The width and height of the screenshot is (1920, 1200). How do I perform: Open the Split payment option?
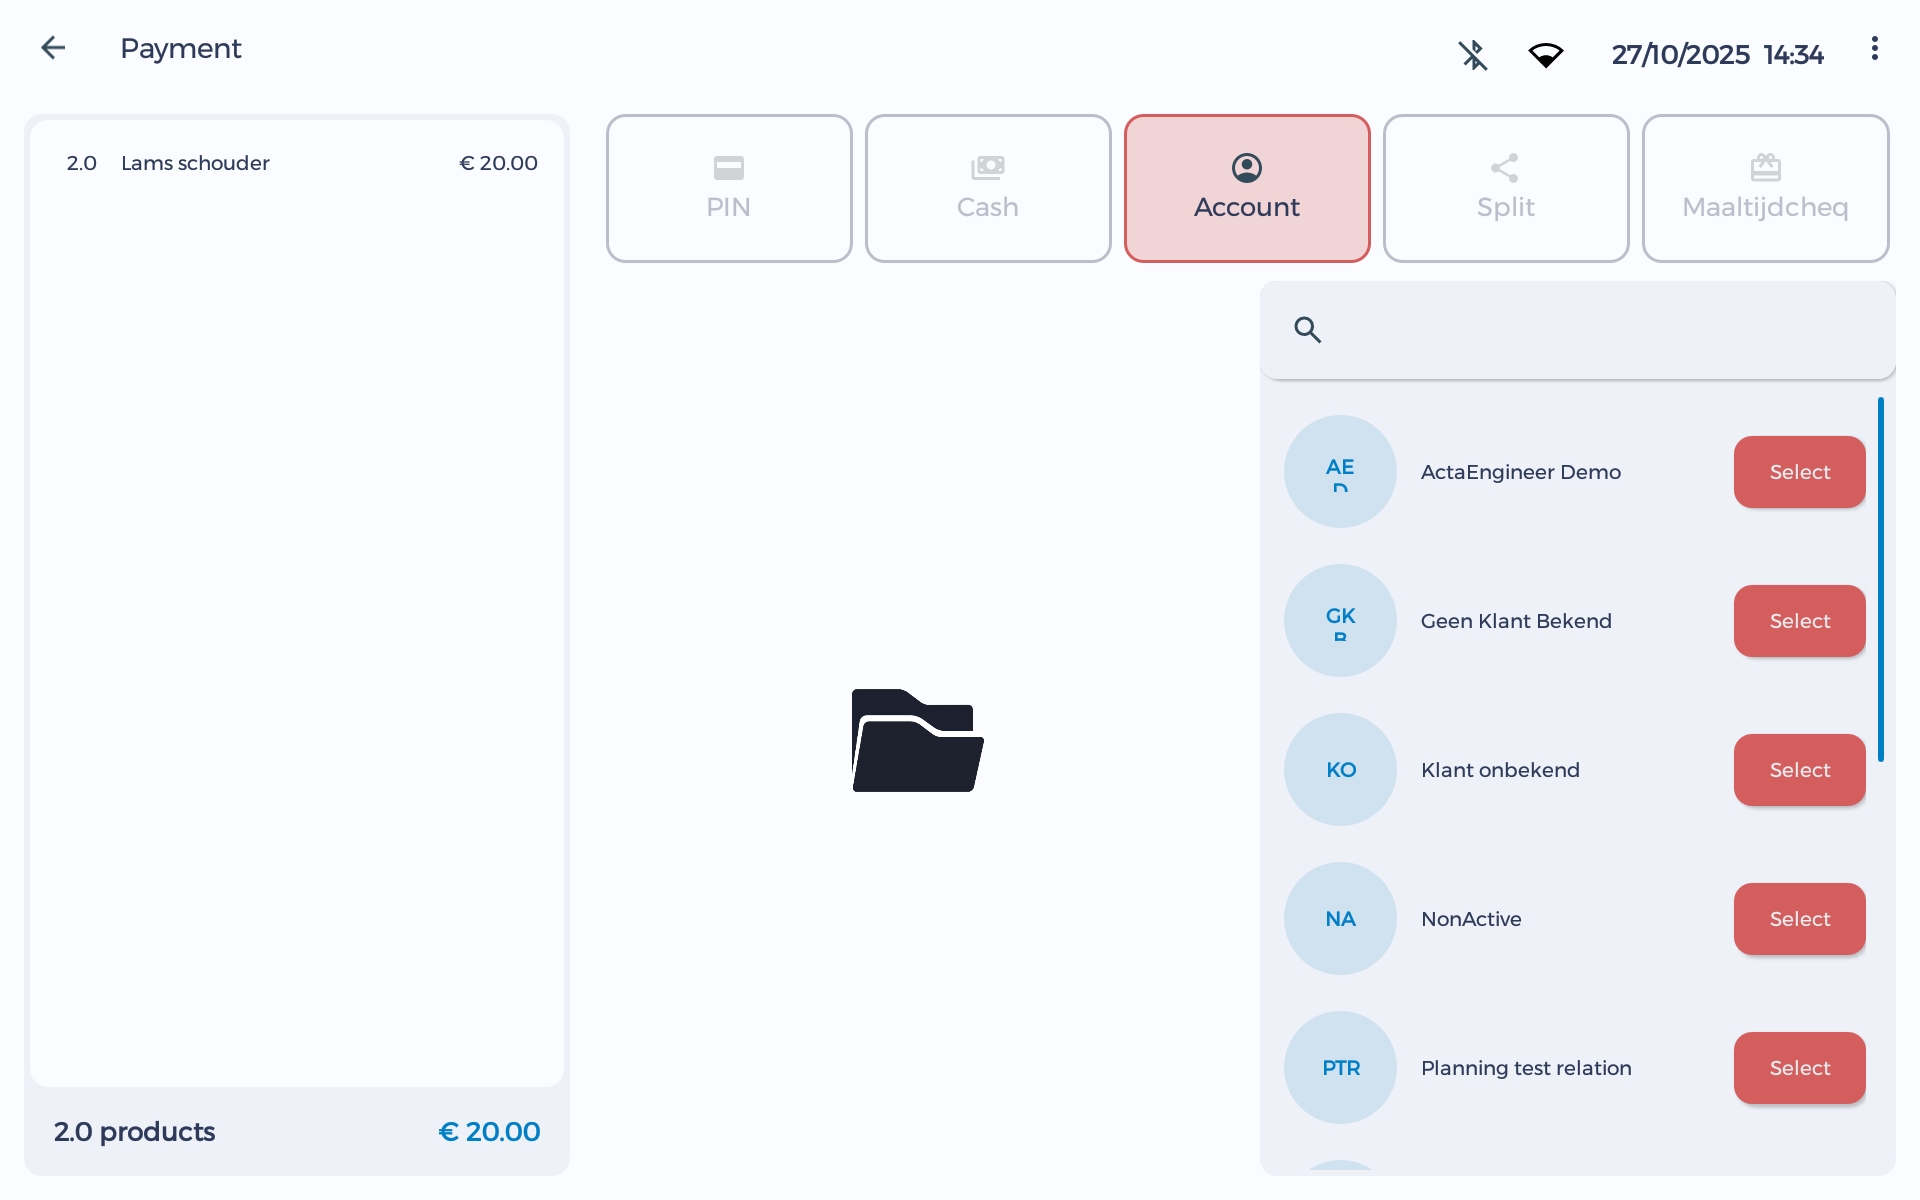pyautogui.click(x=1506, y=189)
